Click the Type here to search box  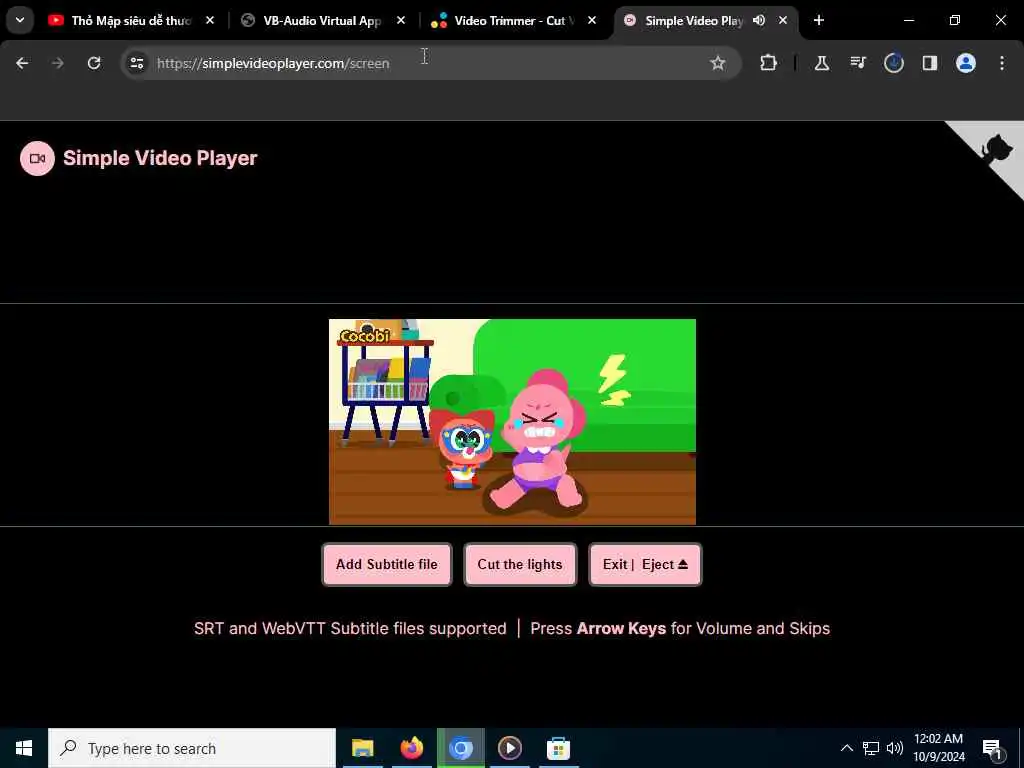(192, 748)
